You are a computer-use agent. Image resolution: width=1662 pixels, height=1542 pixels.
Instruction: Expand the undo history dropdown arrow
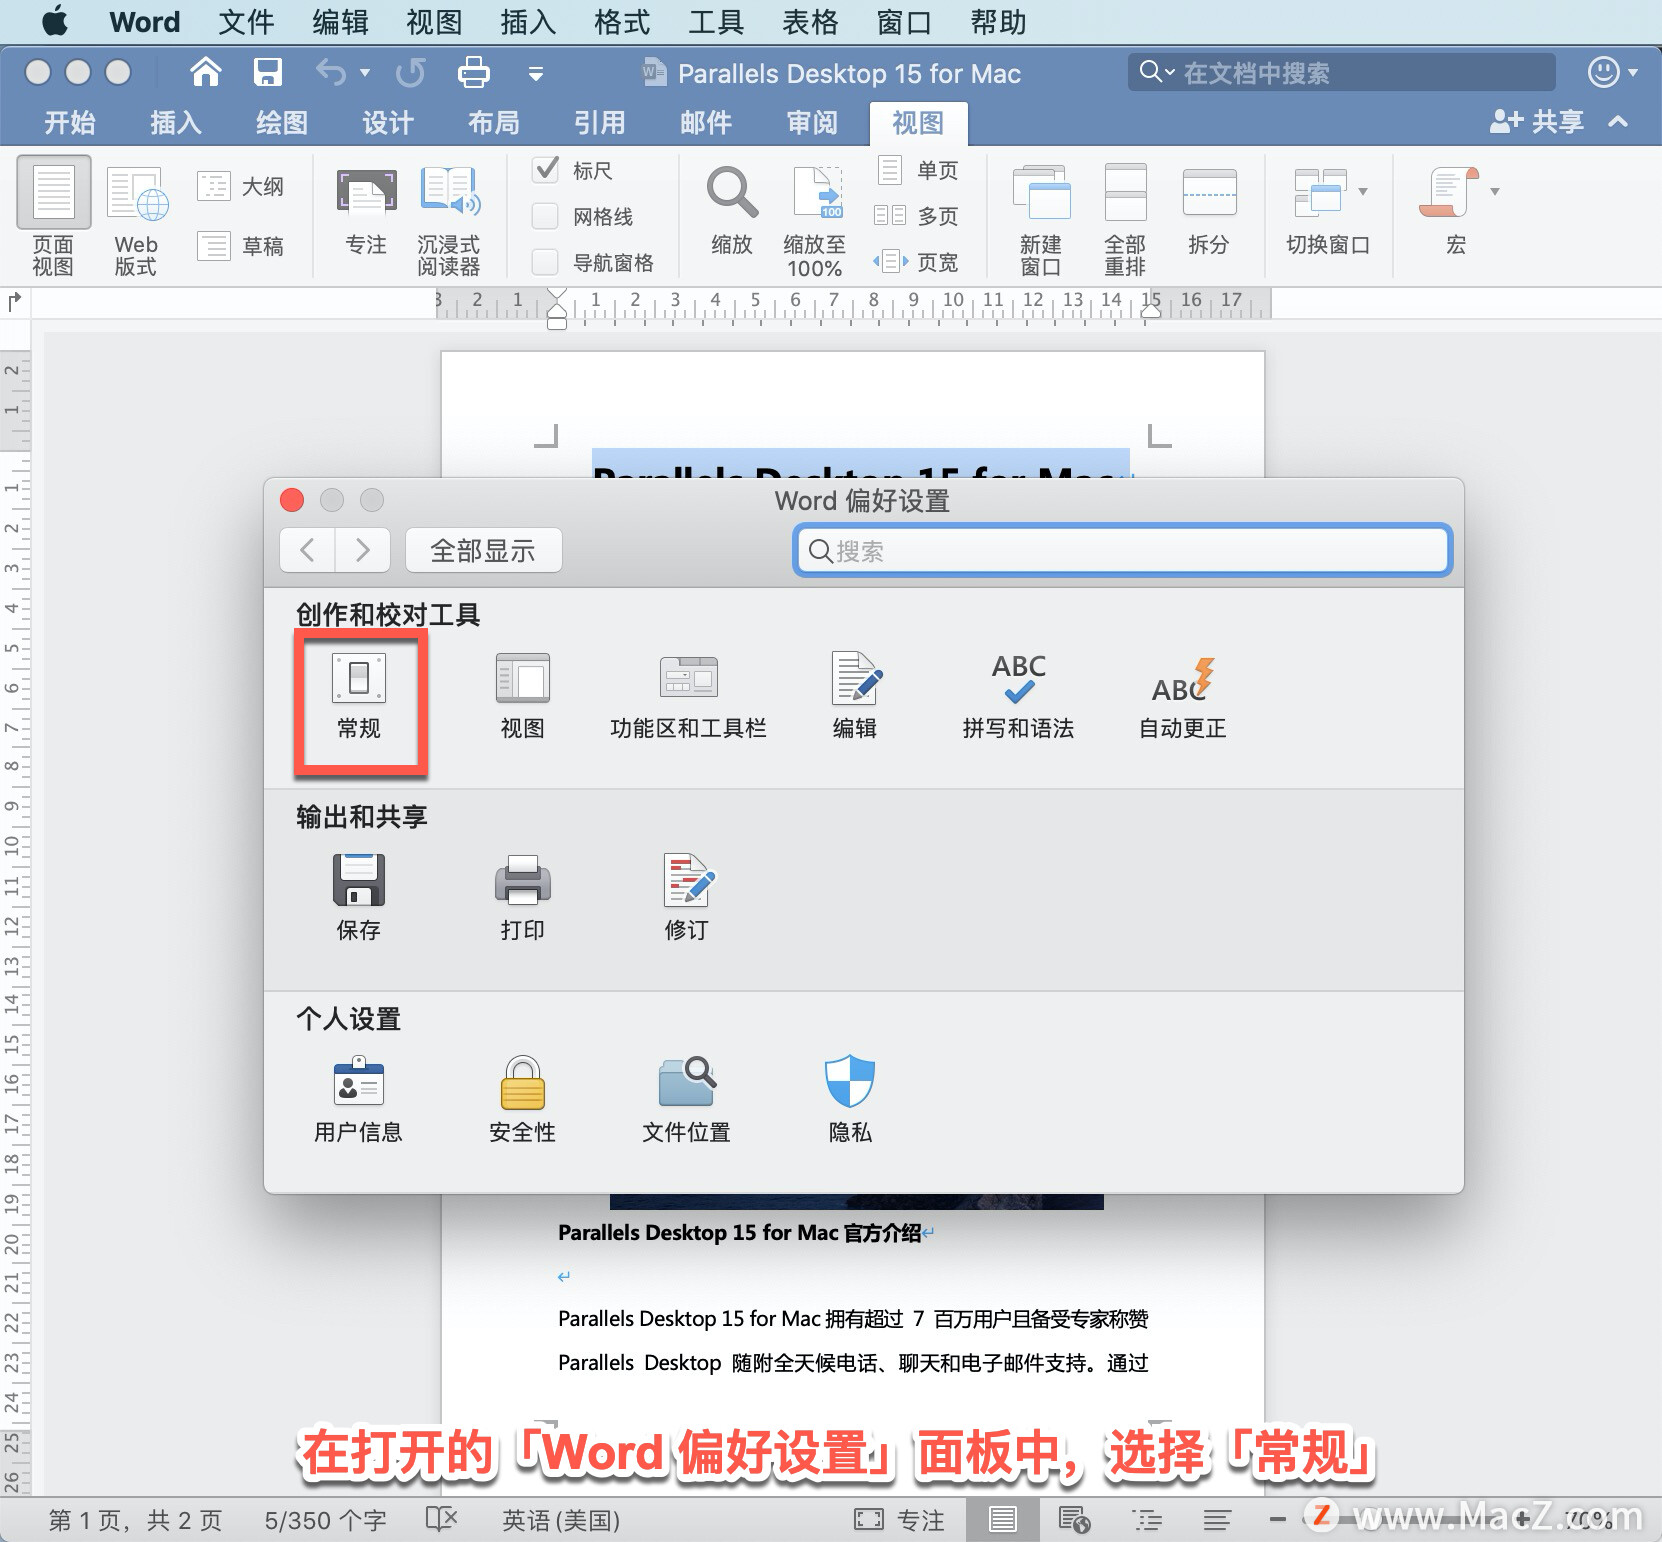tap(365, 73)
